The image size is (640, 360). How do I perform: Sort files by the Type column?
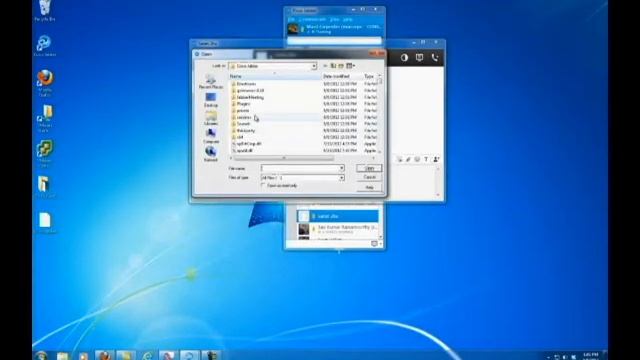tap(369, 76)
